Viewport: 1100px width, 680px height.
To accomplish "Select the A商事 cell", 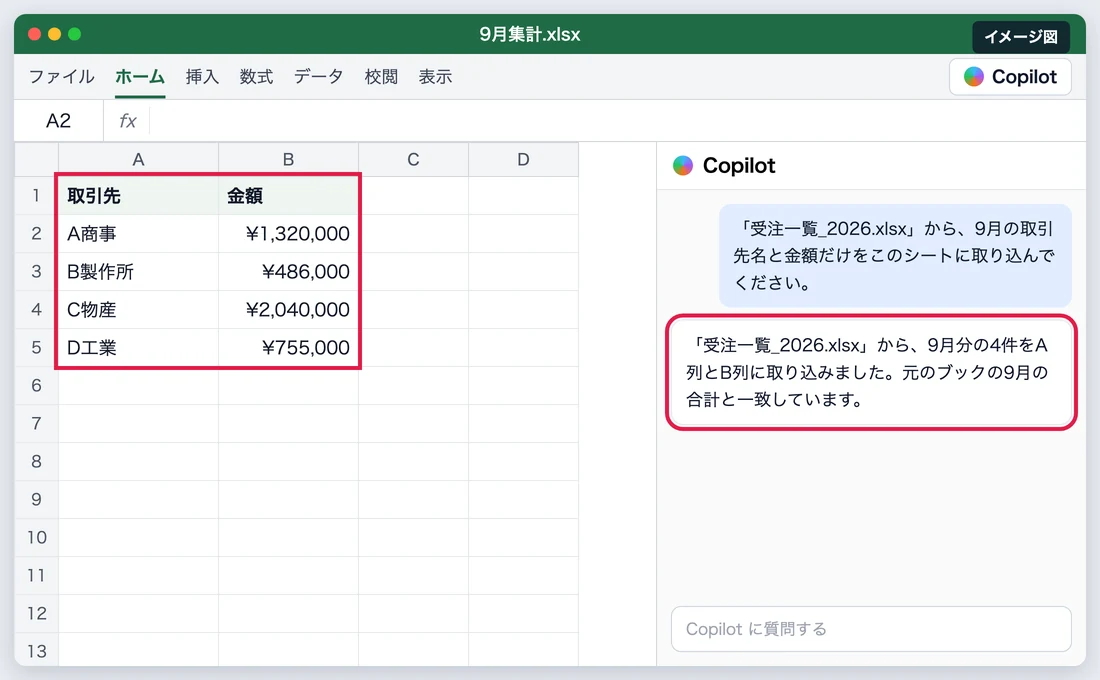I will pyautogui.click(x=138, y=233).
